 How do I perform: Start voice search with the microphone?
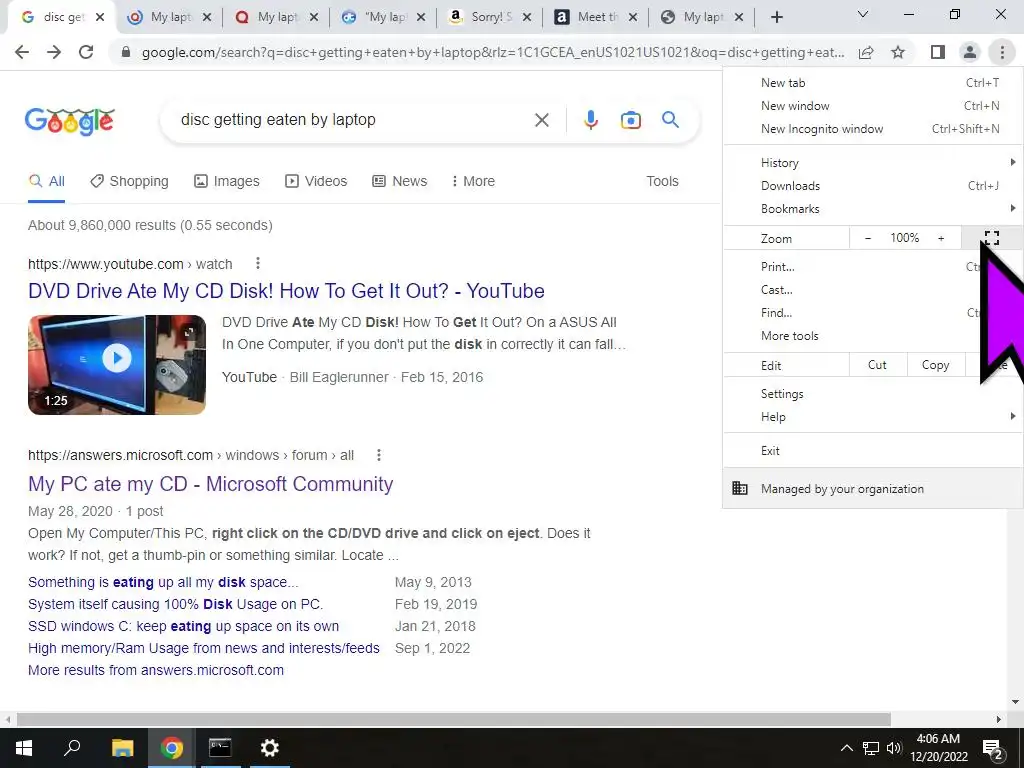point(590,120)
